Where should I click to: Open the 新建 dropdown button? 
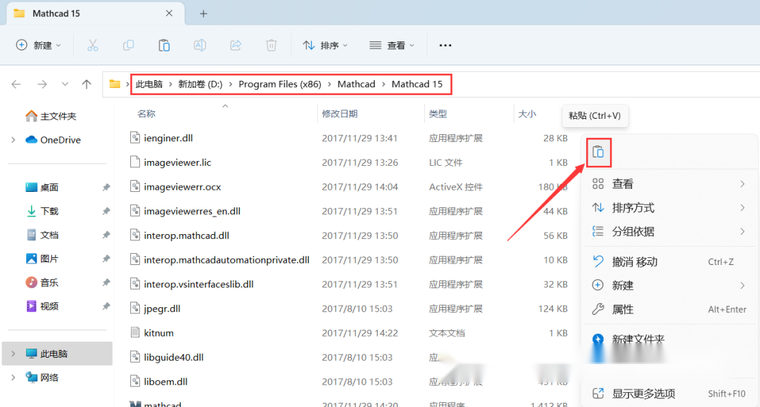(39, 45)
